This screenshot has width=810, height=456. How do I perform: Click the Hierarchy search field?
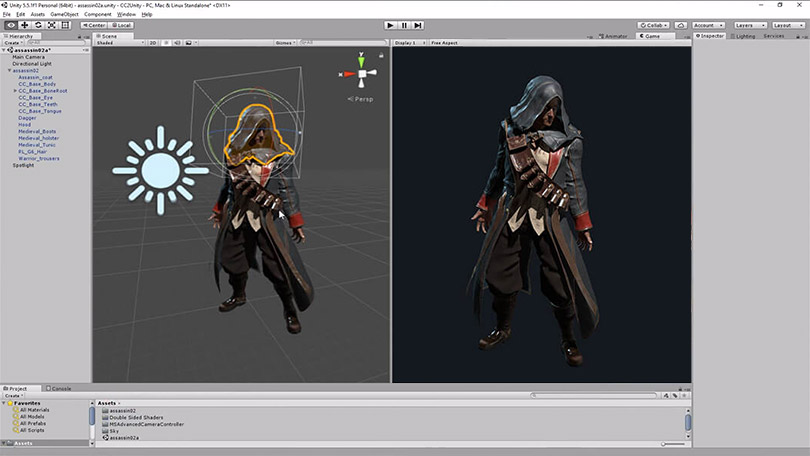pyautogui.click(x=56, y=43)
